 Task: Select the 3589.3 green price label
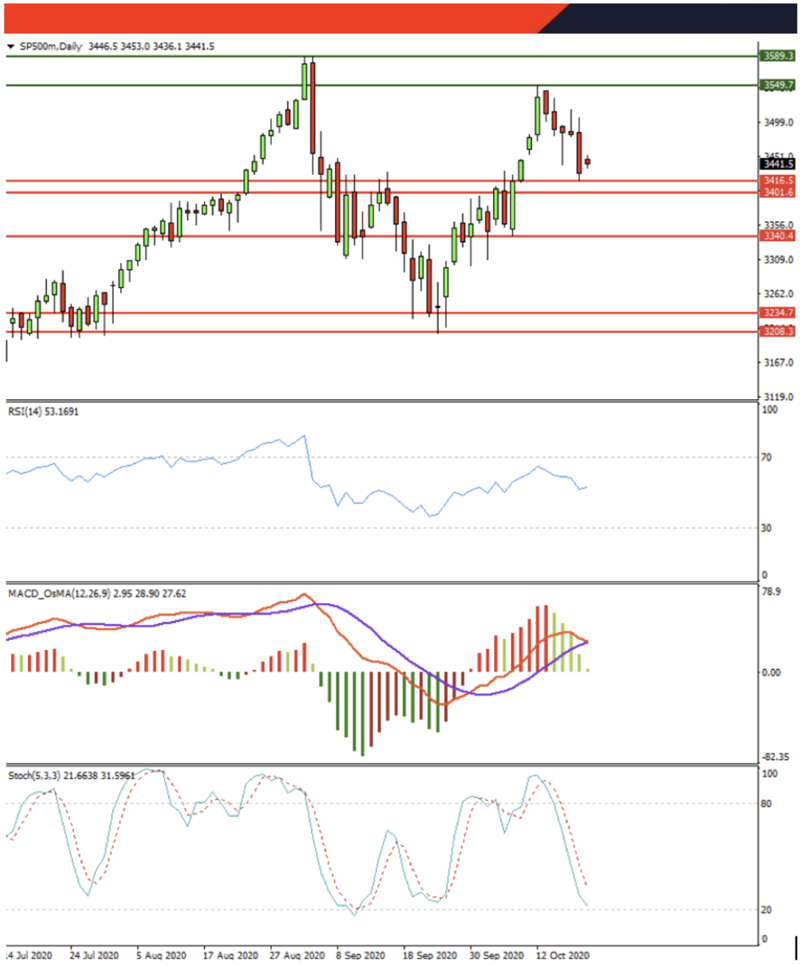tap(777, 57)
